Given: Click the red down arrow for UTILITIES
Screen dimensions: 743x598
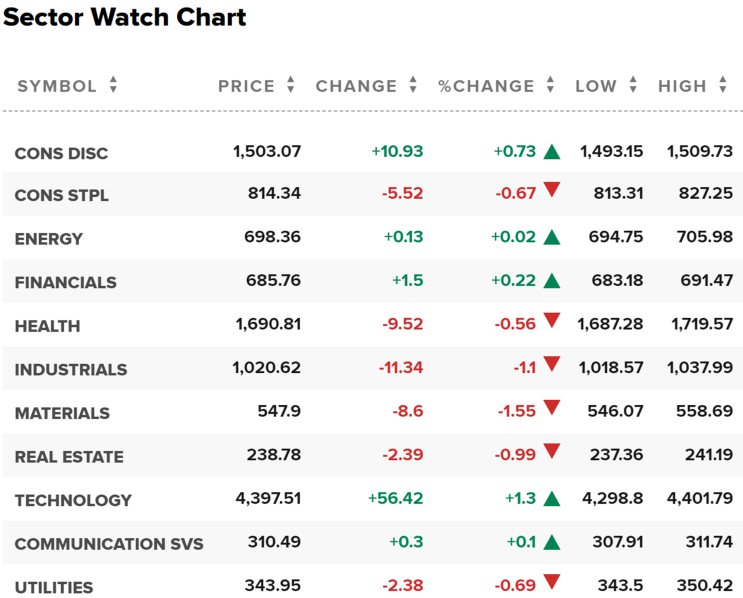Looking at the screenshot, I should [x=551, y=582].
